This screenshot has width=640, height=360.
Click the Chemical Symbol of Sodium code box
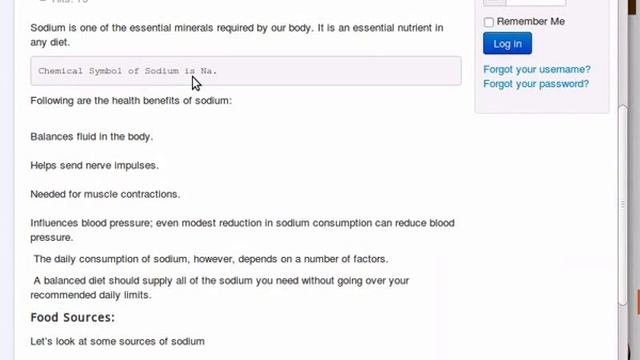pyautogui.click(x=246, y=71)
